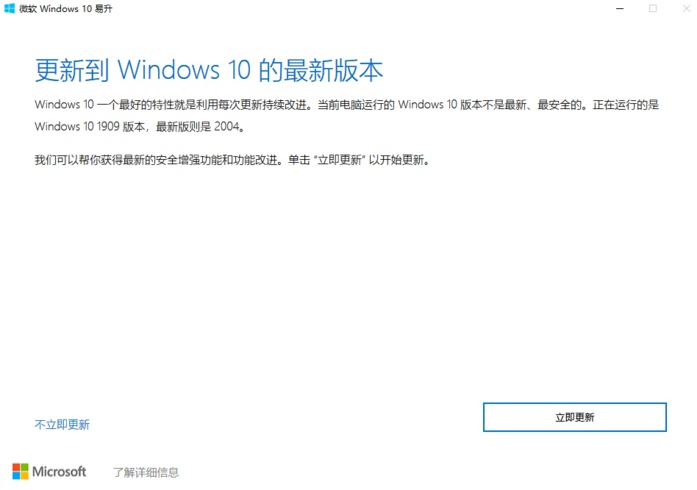697x490 pixels.
Task: Click the word 更新到 in the blue heading
Action: pyautogui.click(x=72, y=71)
